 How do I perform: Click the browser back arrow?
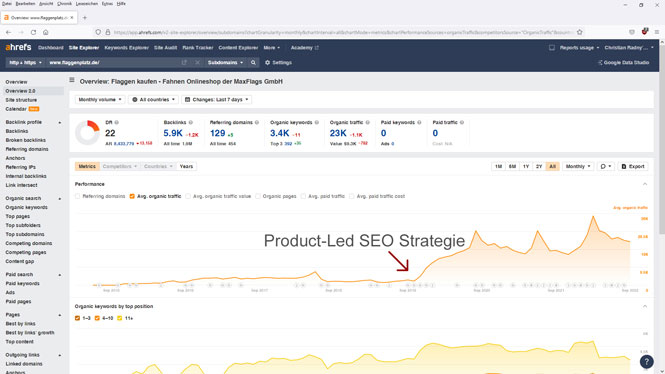coord(8,32)
